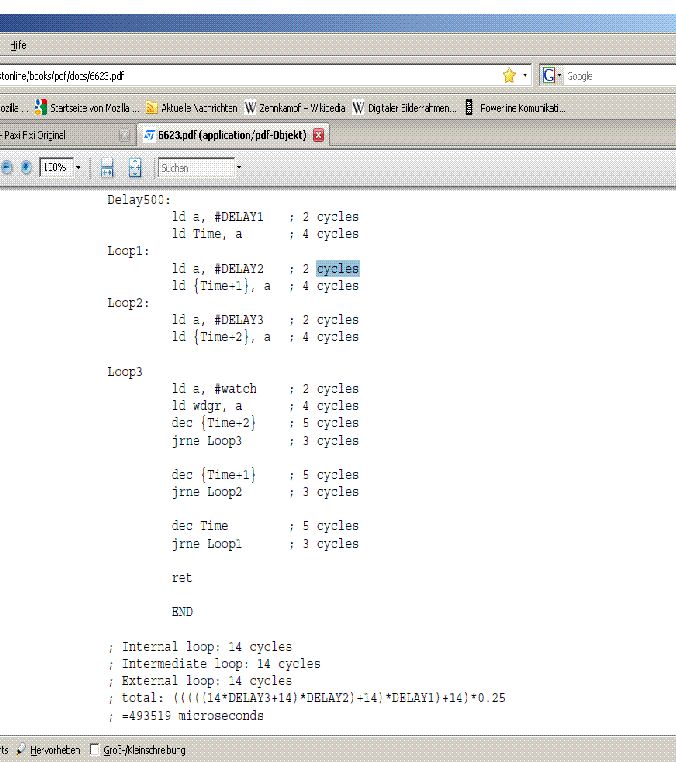
Task: Select the fit width icon
Action: [x=107, y=168]
